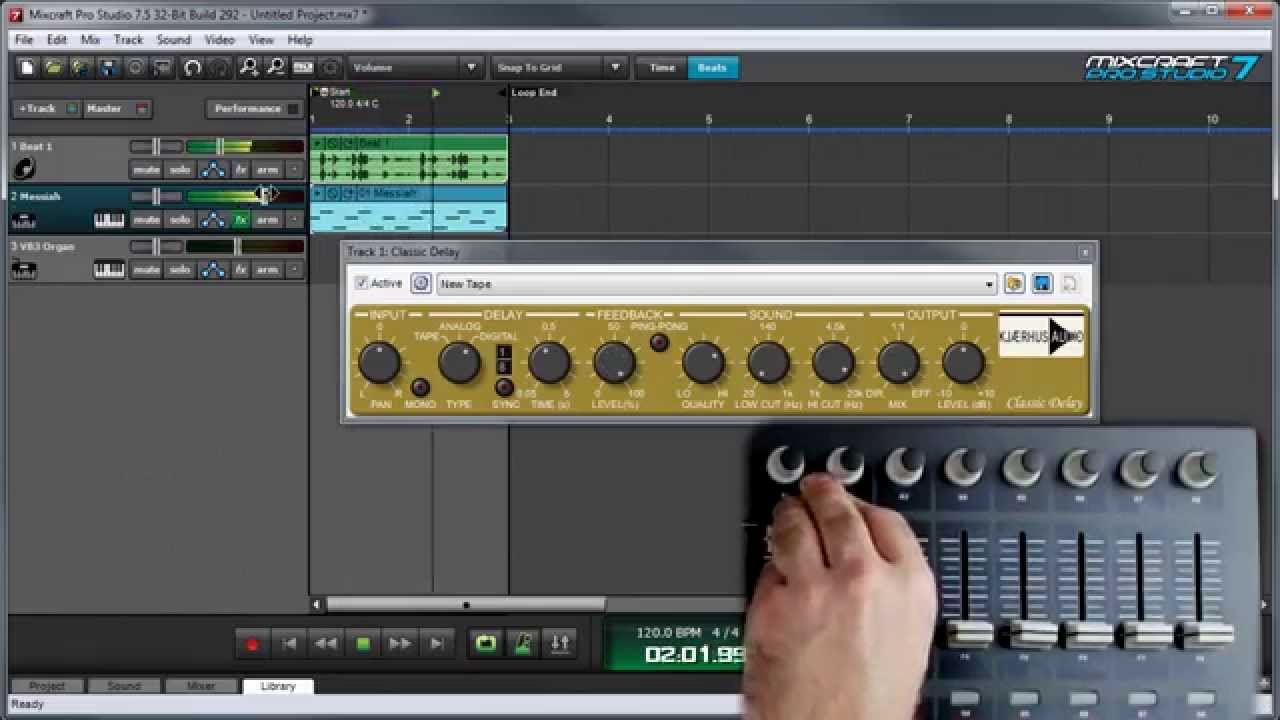Click Messiah piano keyboard instrument icon
This screenshot has width=1280, height=720.
109,220
